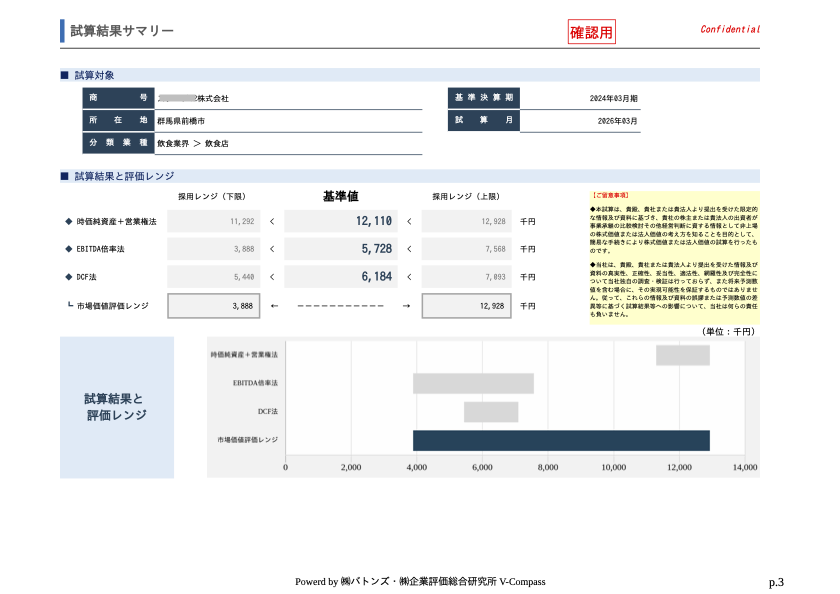Image resolution: width=840 pixels, height=594 pixels.
Task: Select the 分類業種 label cell
Action: coord(118,143)
